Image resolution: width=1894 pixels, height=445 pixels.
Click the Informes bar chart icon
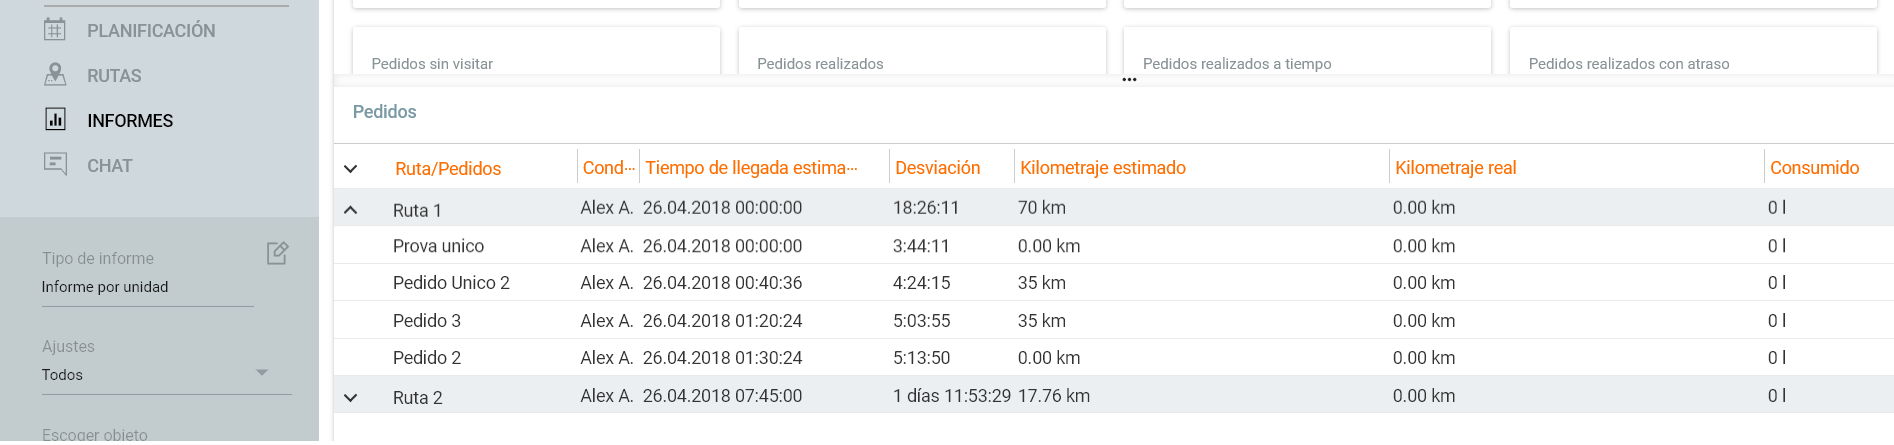click(x=55, y=120)
